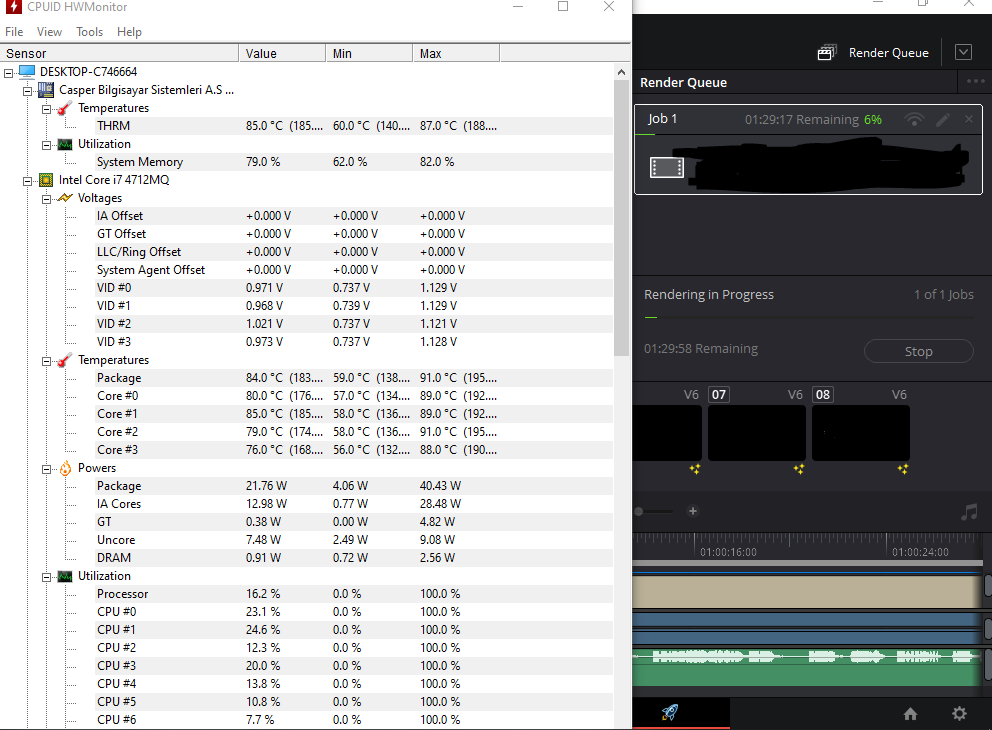Open the Tools menu in HWMonitor
This screenshot has width=992, height=730.
pyautogui.click(x=89, y=32)
